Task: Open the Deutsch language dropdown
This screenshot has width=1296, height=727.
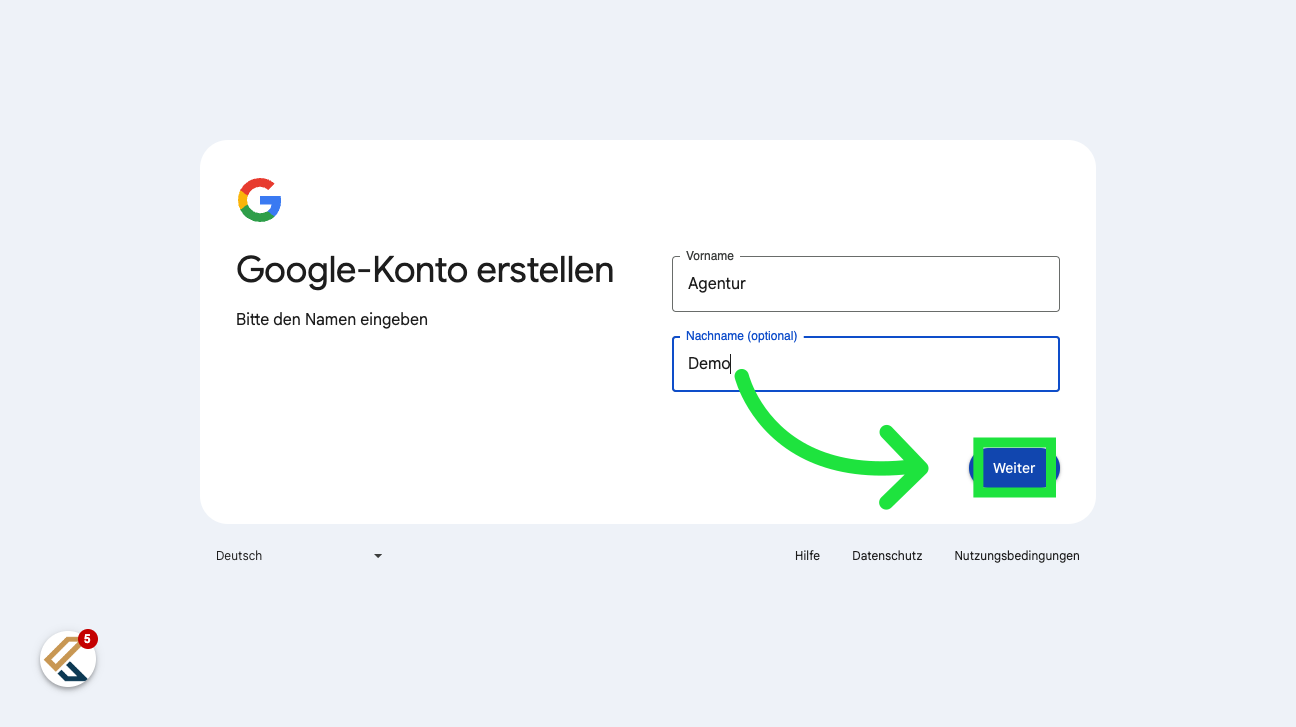Action: (x=299, y=556)
